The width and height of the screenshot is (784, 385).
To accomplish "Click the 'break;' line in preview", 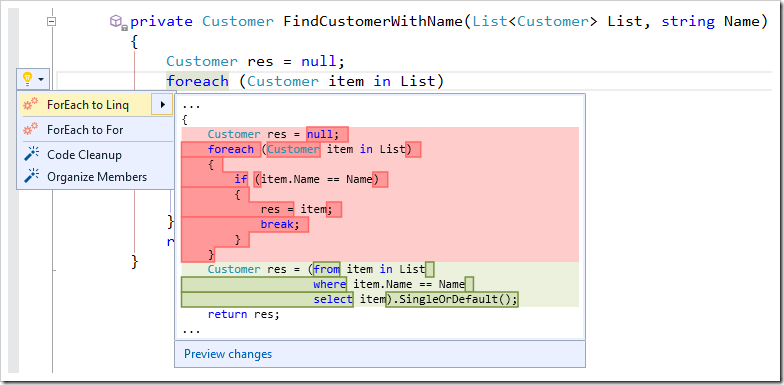I will pos(280,224).
